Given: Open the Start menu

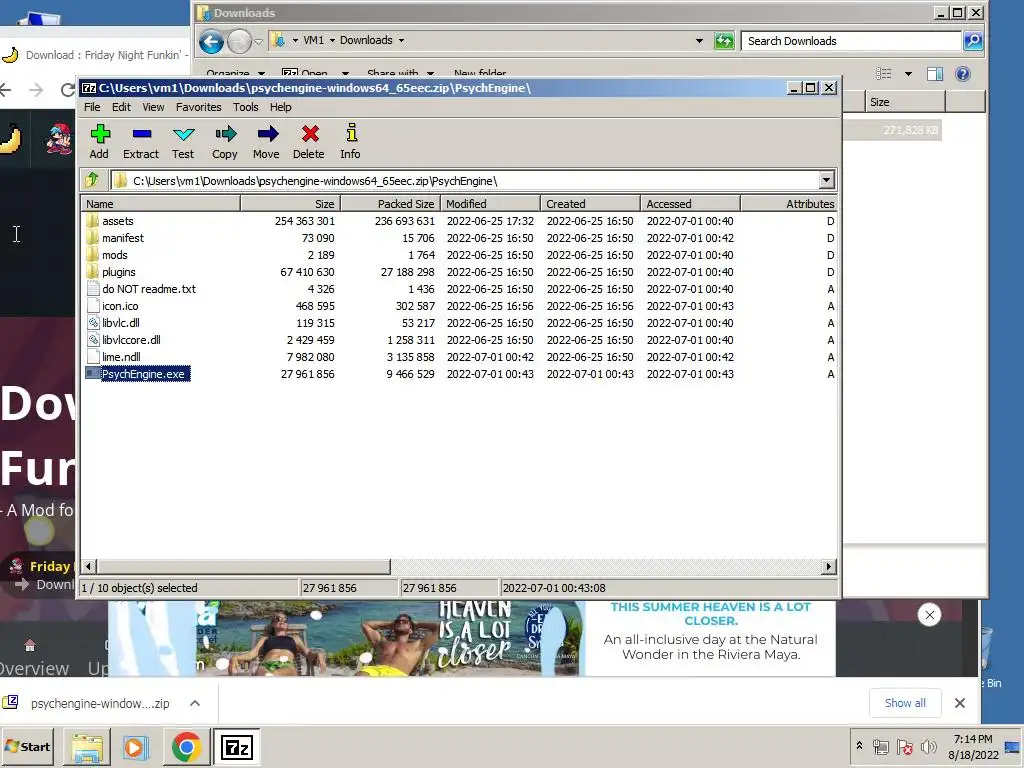Looking at the screenshot, I should (28, 746).
